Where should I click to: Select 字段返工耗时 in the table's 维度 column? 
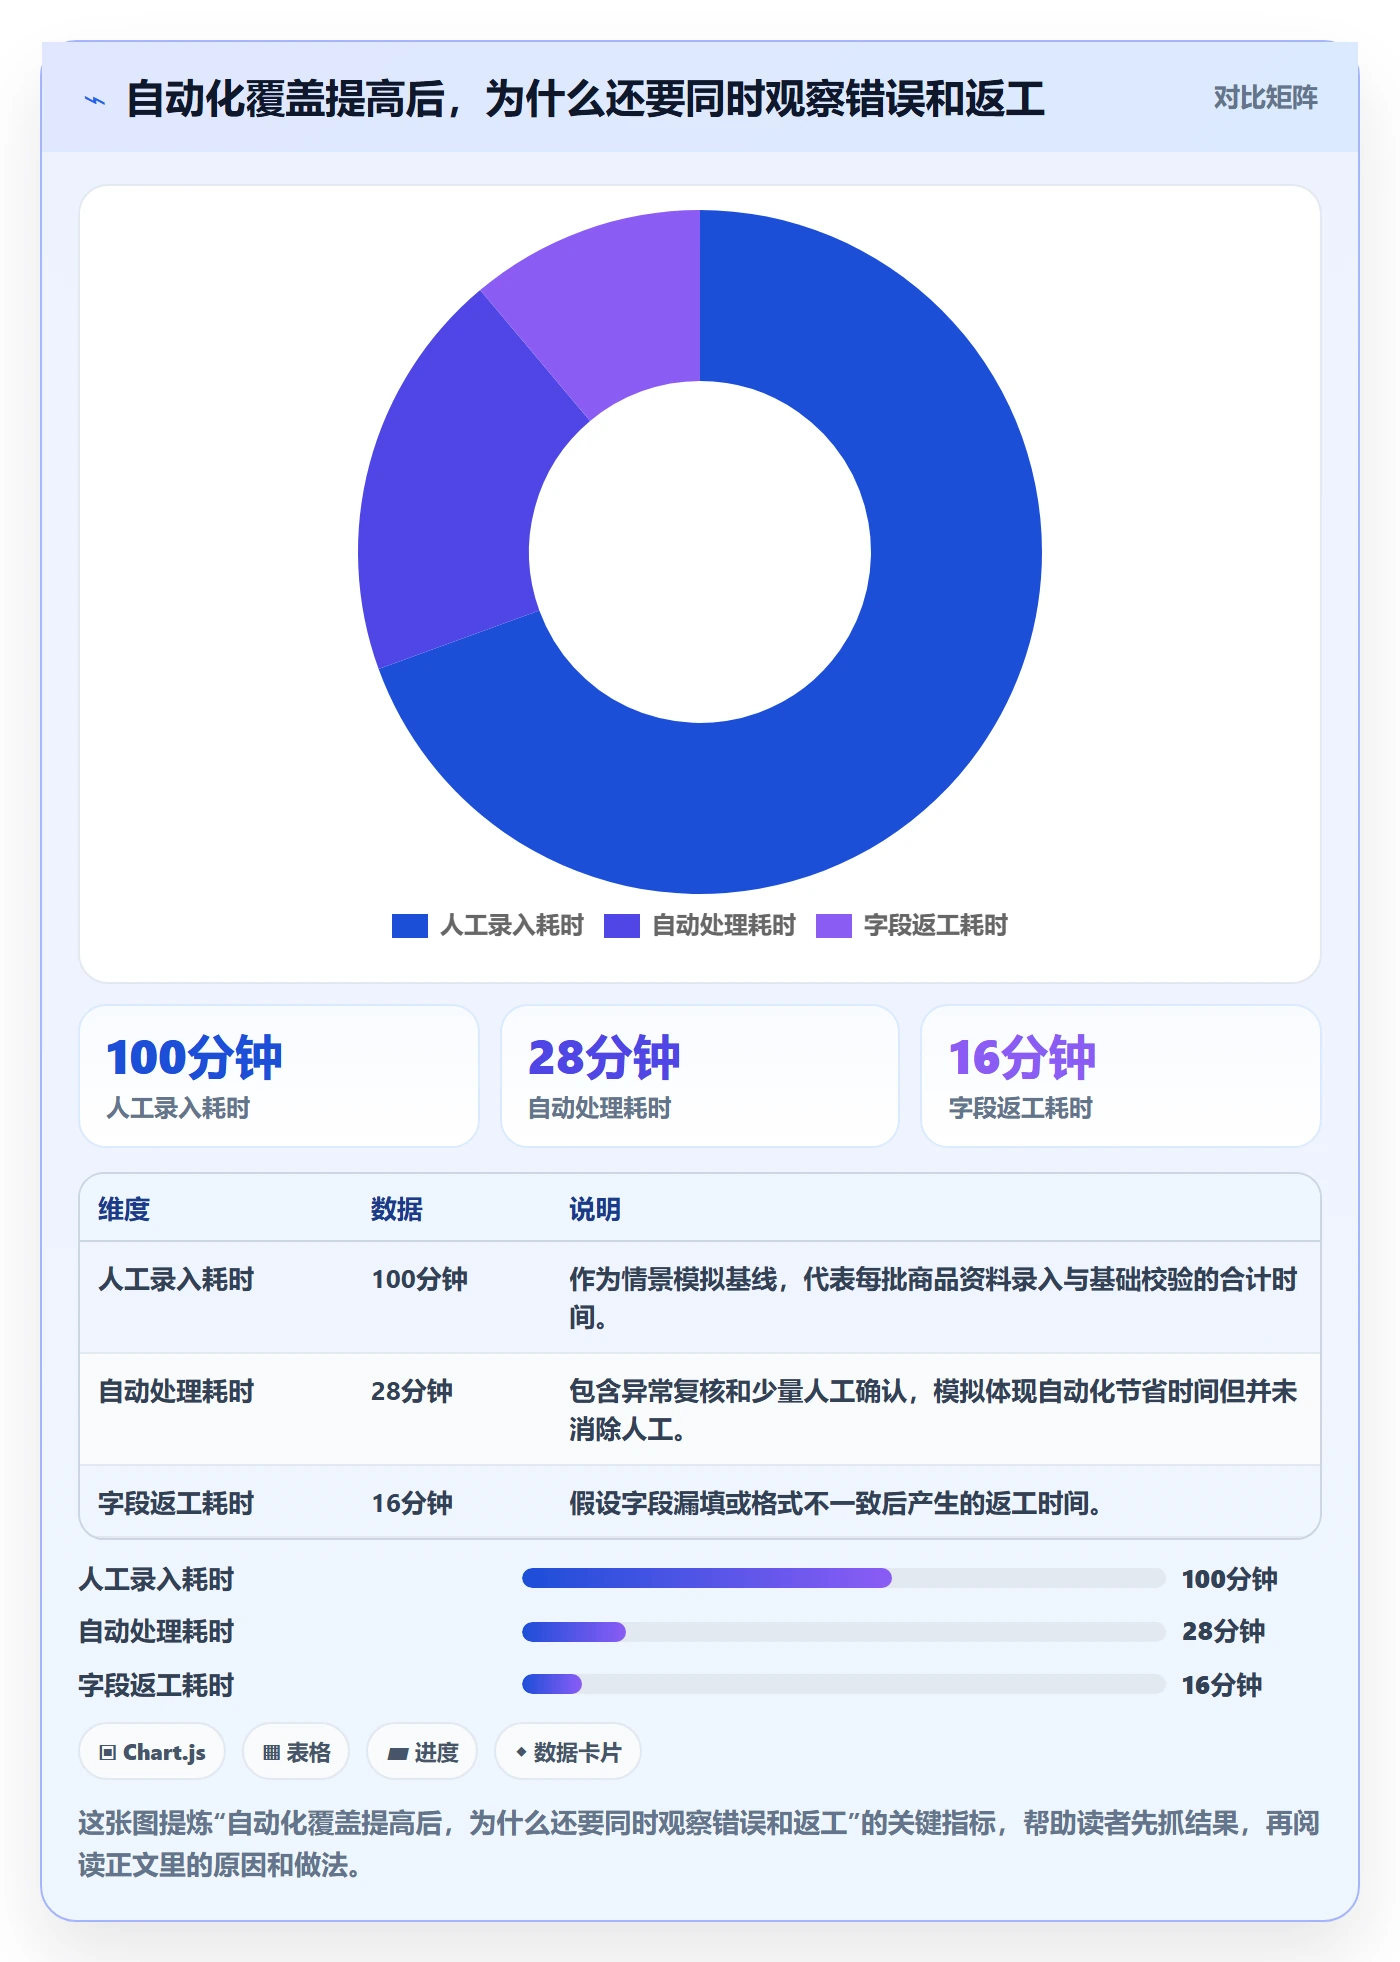(176, 1503)
